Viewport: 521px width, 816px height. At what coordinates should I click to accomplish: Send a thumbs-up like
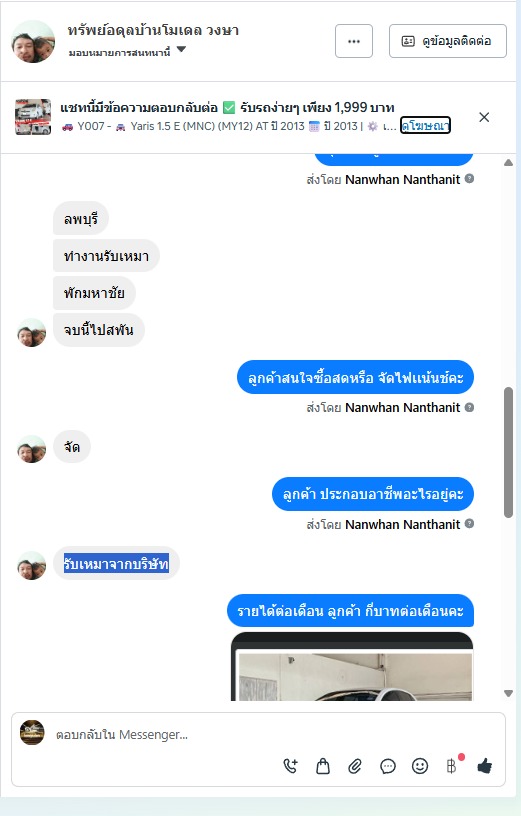click(x=485, y=766)
